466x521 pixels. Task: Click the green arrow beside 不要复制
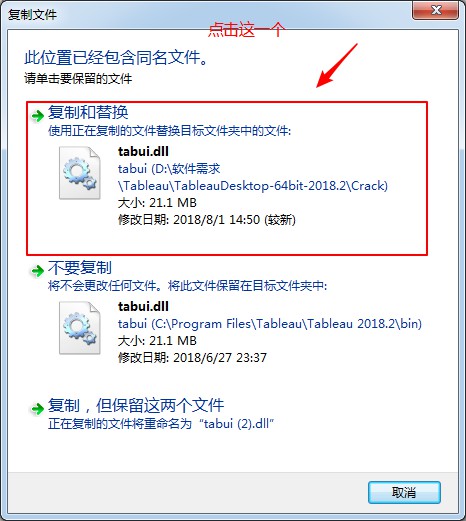[x=37, y=271]
